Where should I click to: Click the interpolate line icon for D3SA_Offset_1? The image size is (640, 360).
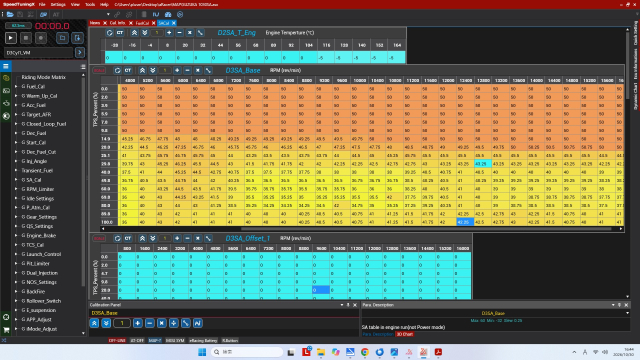[208, 238]
